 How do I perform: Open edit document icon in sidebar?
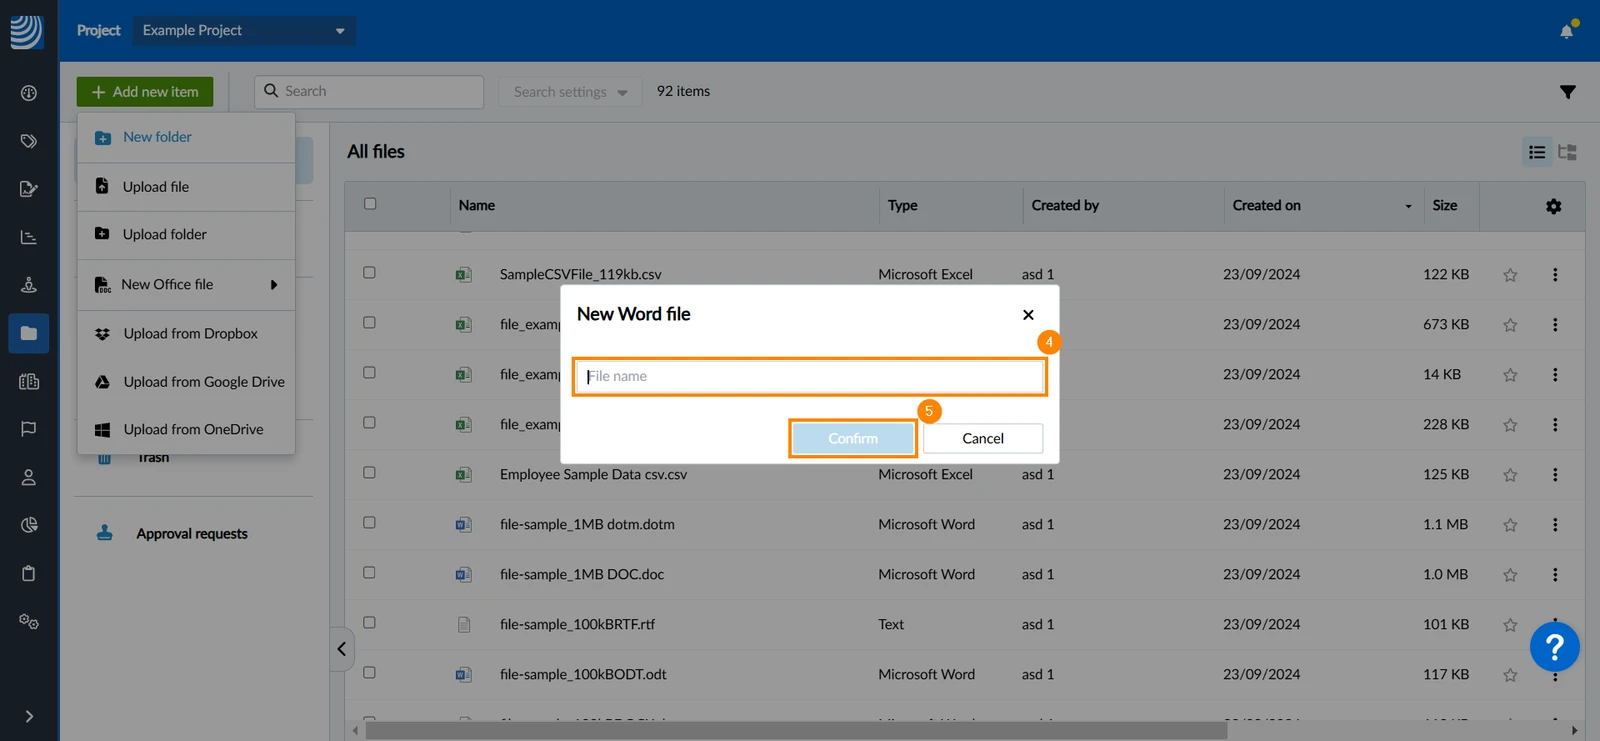[x=29, y=189]
